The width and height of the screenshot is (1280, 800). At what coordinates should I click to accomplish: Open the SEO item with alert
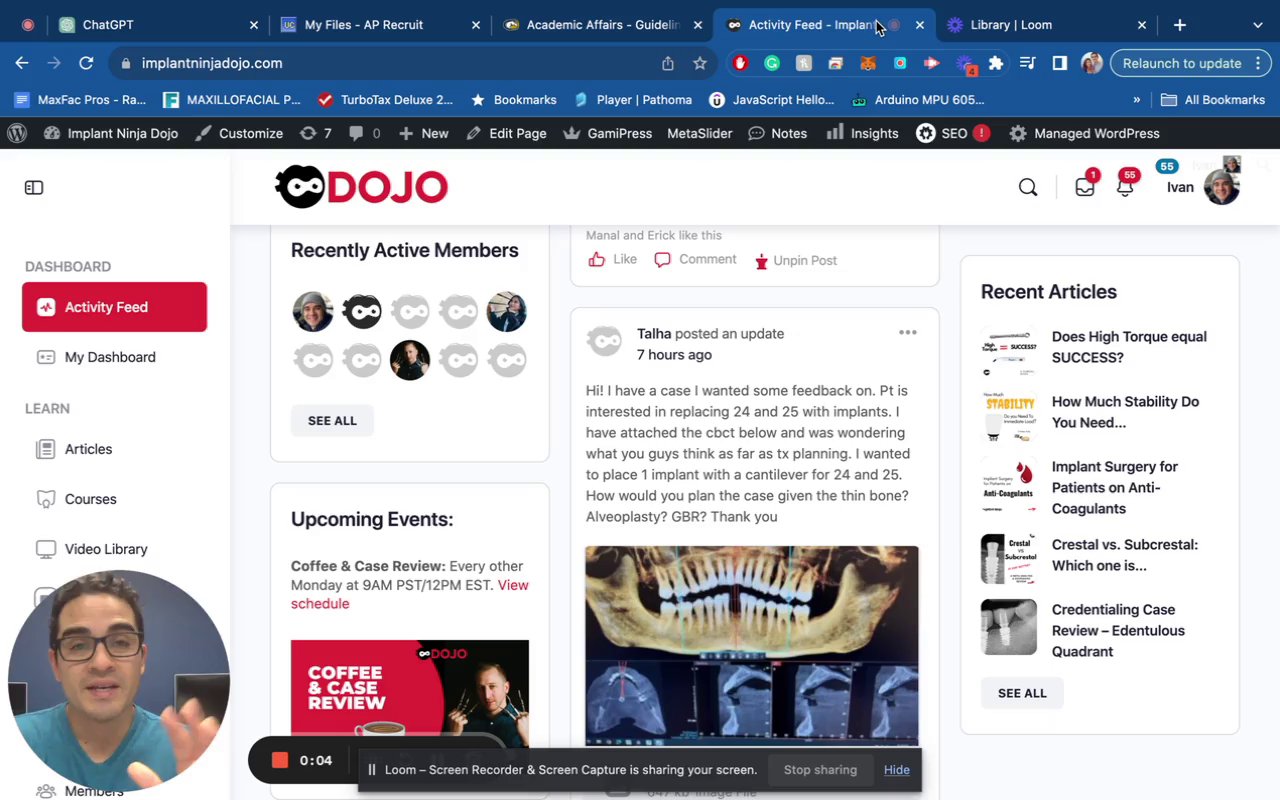(x=953, y=133)
